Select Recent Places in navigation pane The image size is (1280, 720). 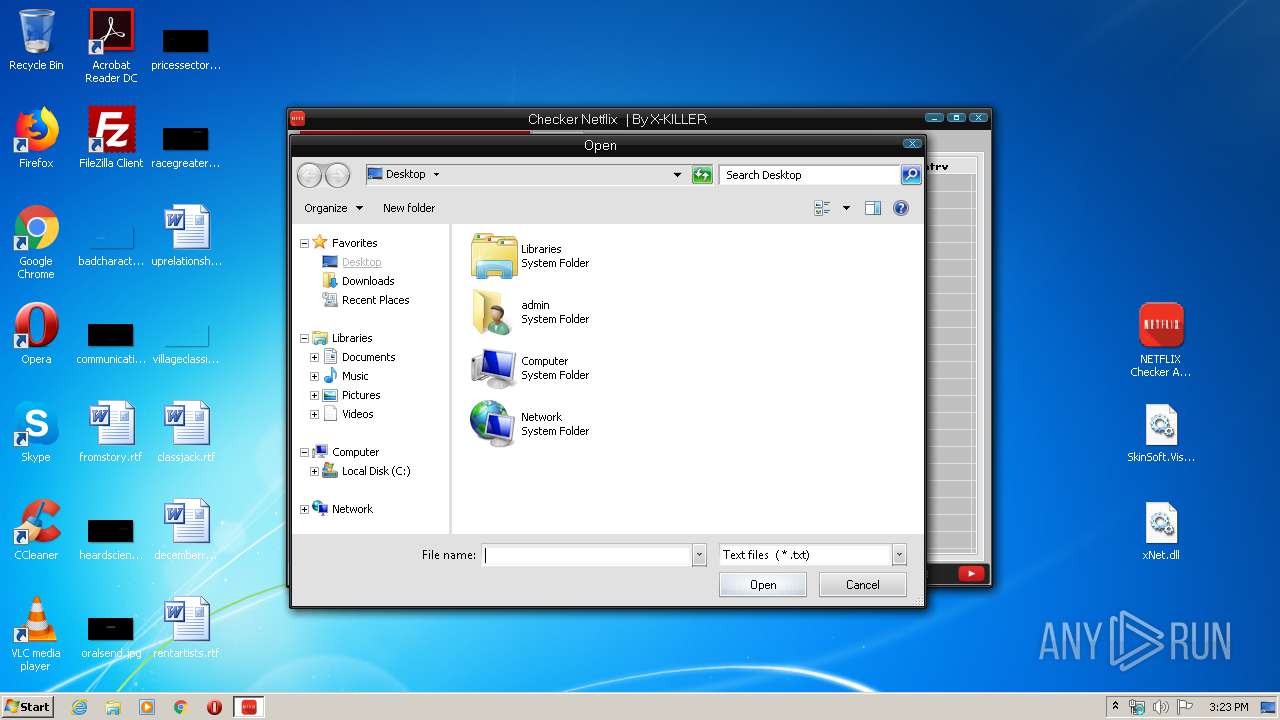click(365, 300)
